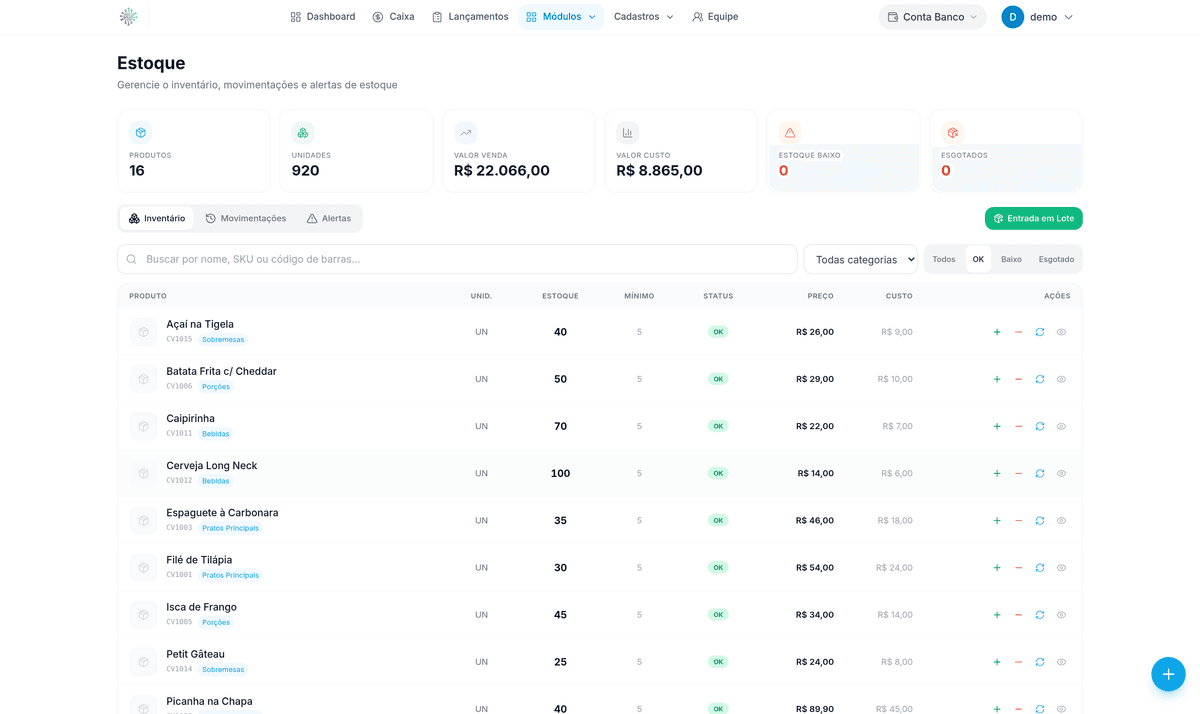
Task: Open Equipe in the top navigation
Action: click(715, 17)
